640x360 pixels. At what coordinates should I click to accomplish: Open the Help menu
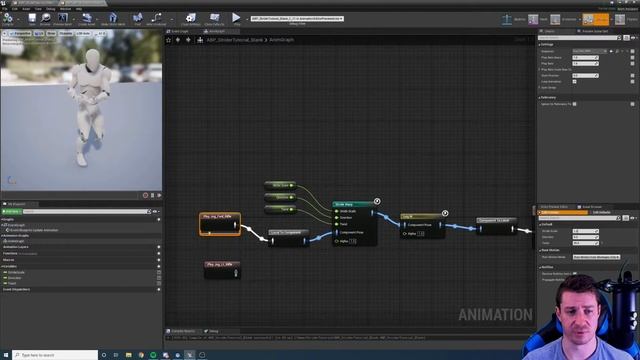tap(79, 9)
